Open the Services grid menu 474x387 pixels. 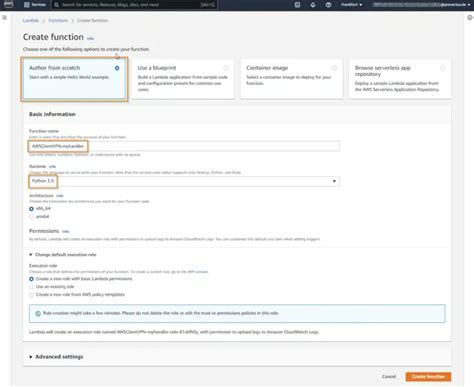pyautogui.click(x=35, y=5)
